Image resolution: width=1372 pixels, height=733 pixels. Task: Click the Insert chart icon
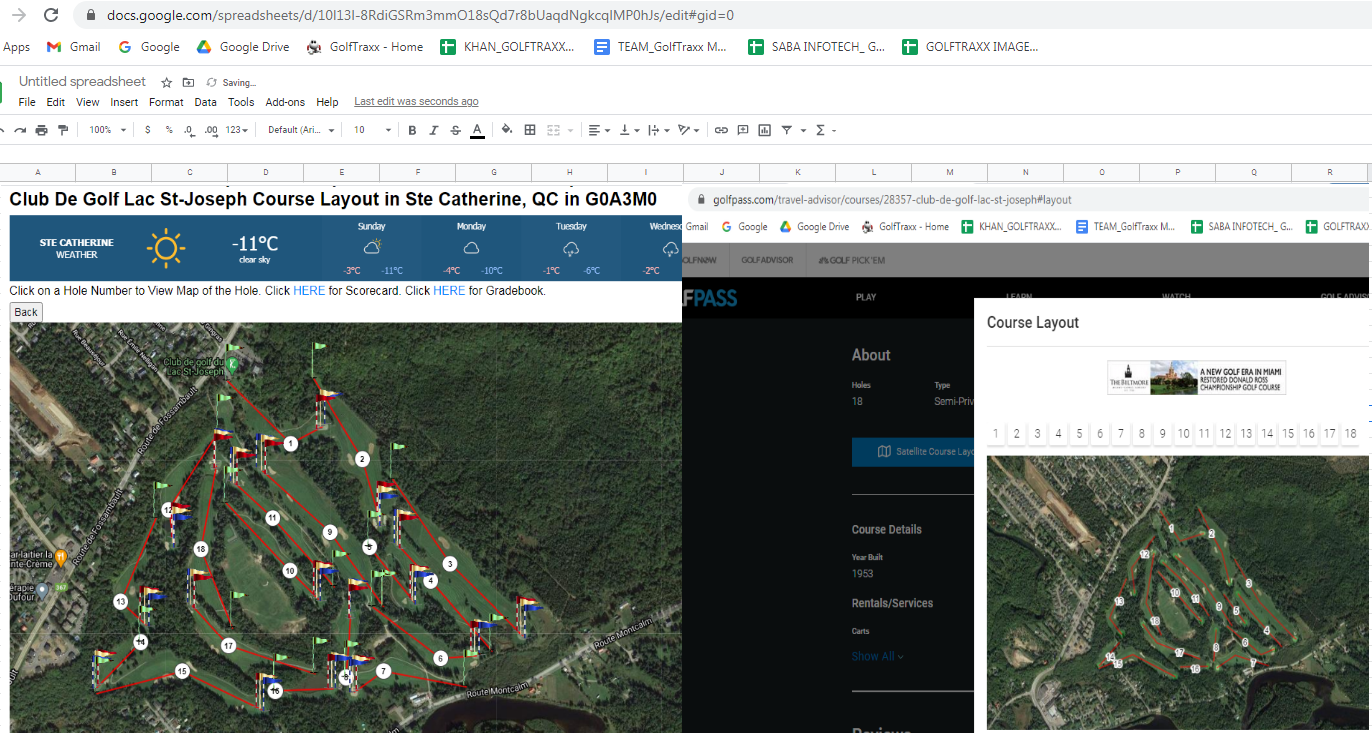765,130
